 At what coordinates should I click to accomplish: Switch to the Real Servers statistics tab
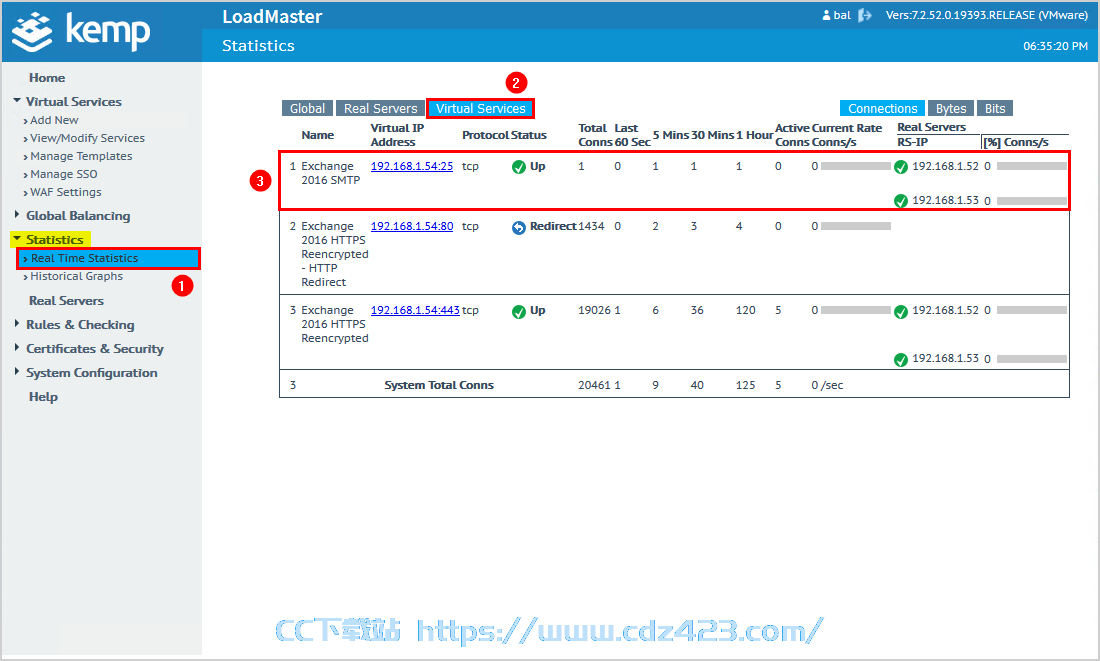pyautogui.click(x=380, y=109)
